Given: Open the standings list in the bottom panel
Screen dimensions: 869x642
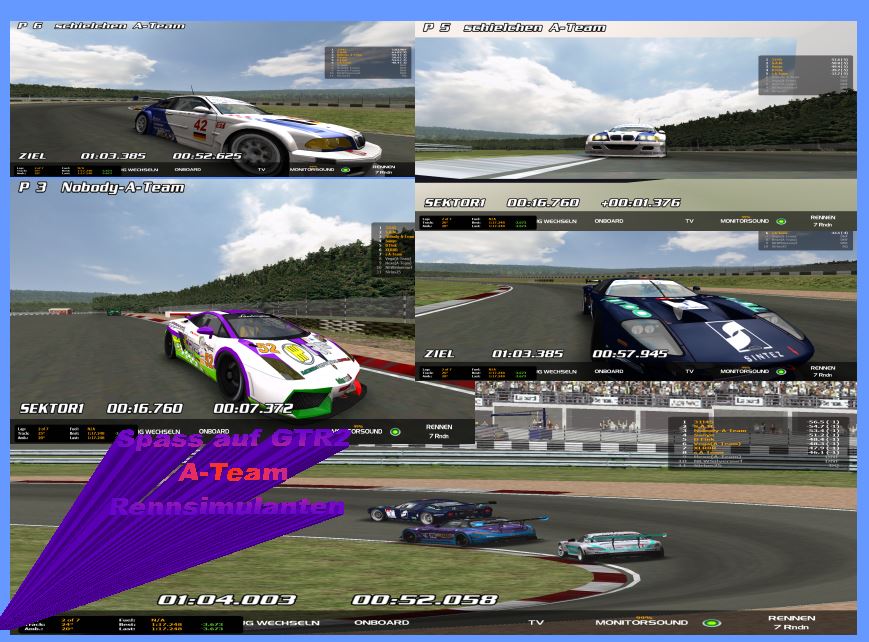Looking at the screenshot, I should click(759, 442).
